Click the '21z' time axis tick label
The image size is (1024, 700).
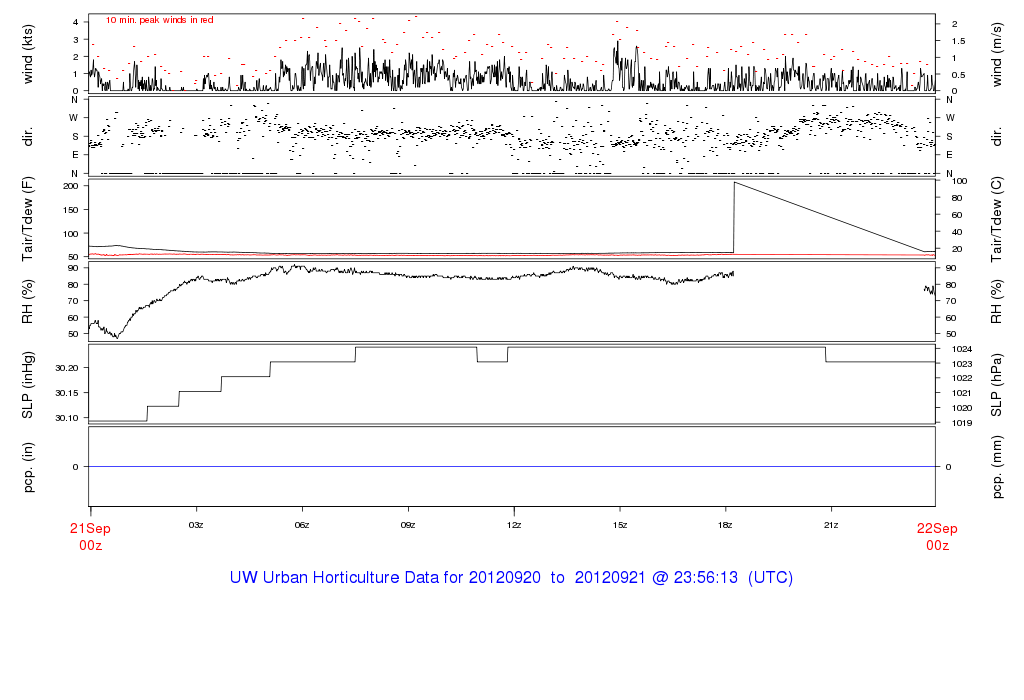coord(831,525)
